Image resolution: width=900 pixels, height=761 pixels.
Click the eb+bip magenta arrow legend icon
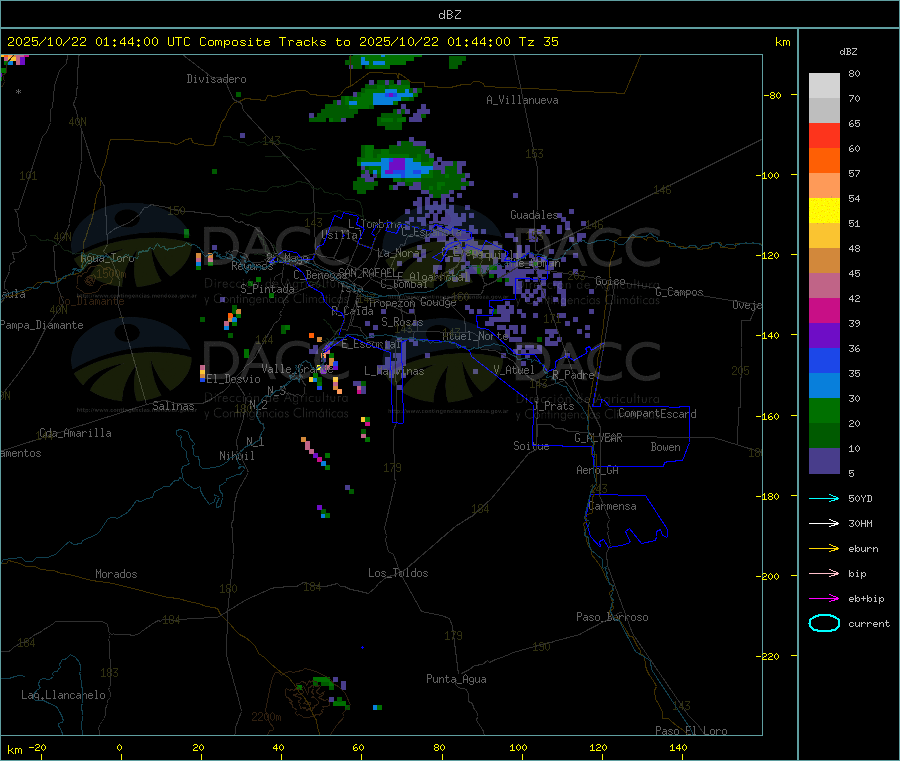click(824, 598)
